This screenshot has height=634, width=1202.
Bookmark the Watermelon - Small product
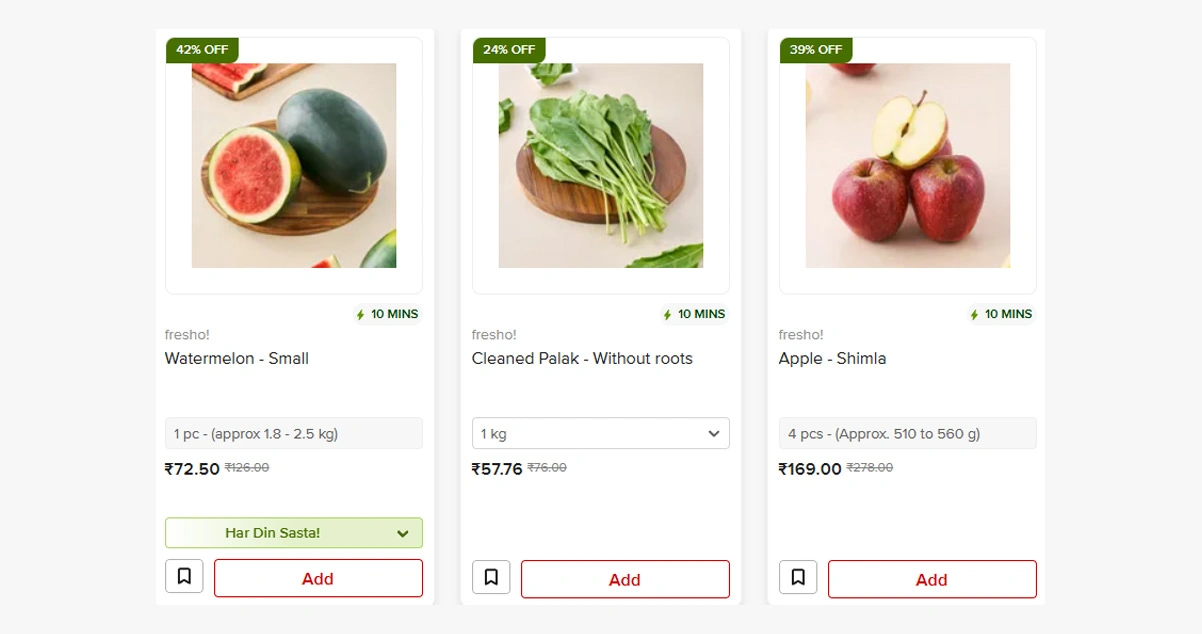click(184, 576)
